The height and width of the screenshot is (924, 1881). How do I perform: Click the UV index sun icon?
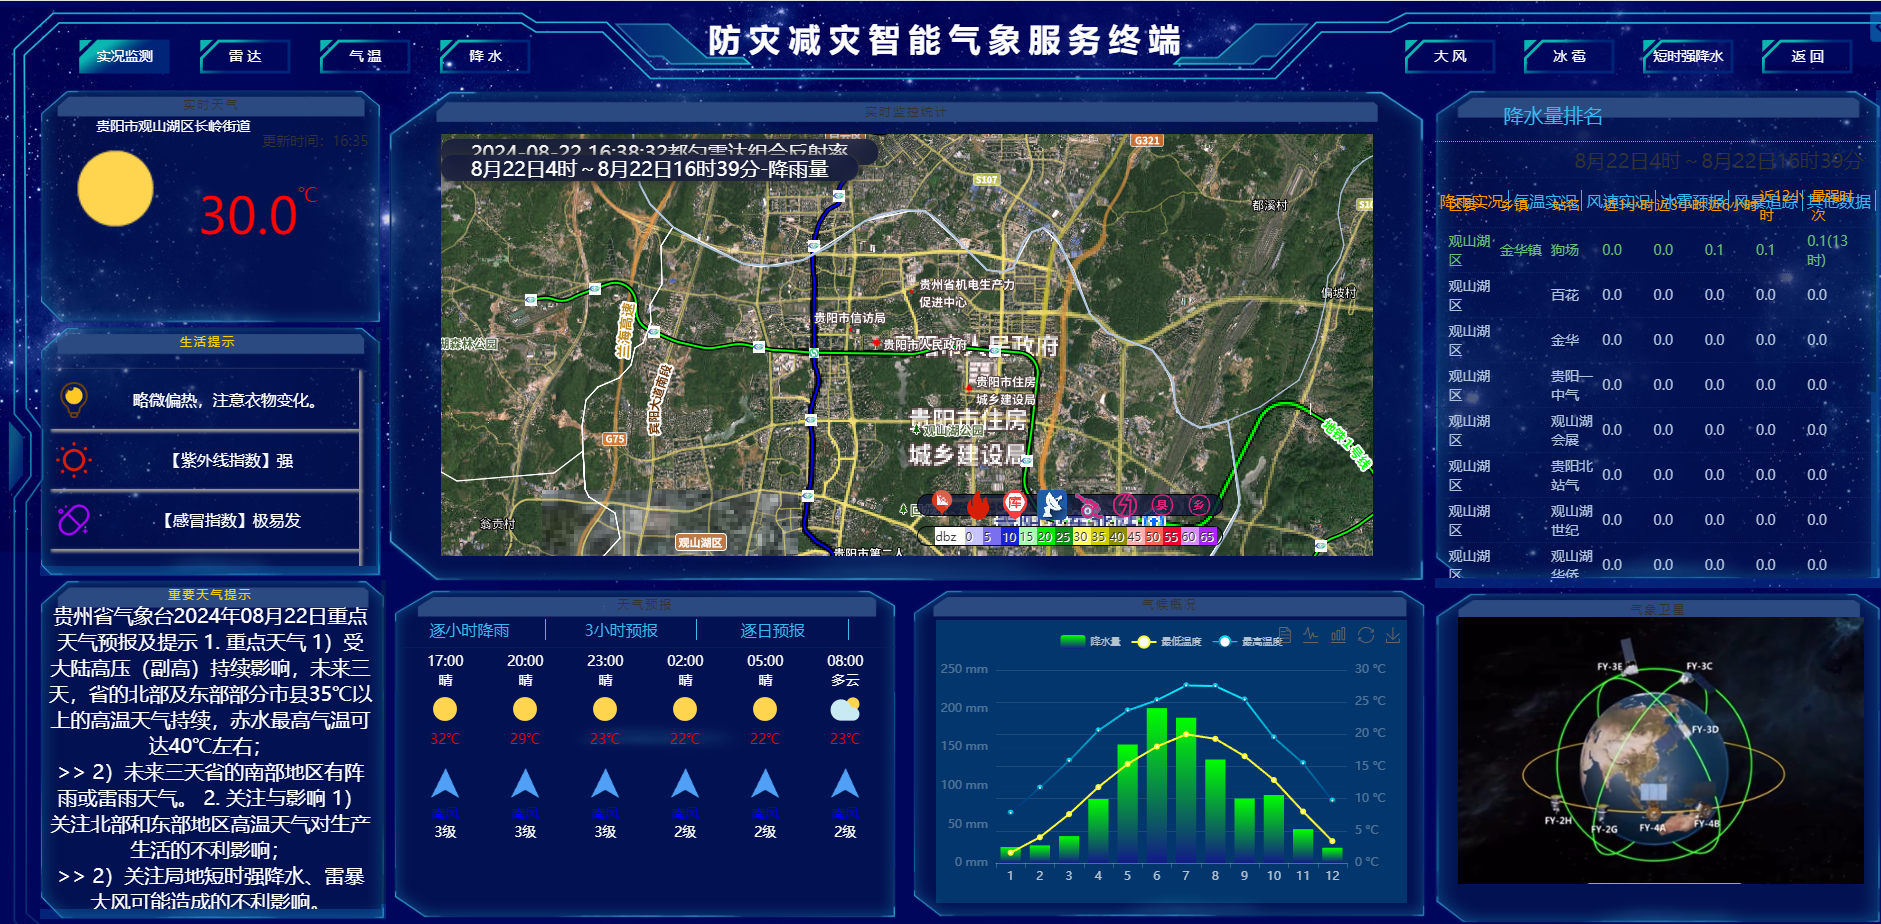coord(74,460)
